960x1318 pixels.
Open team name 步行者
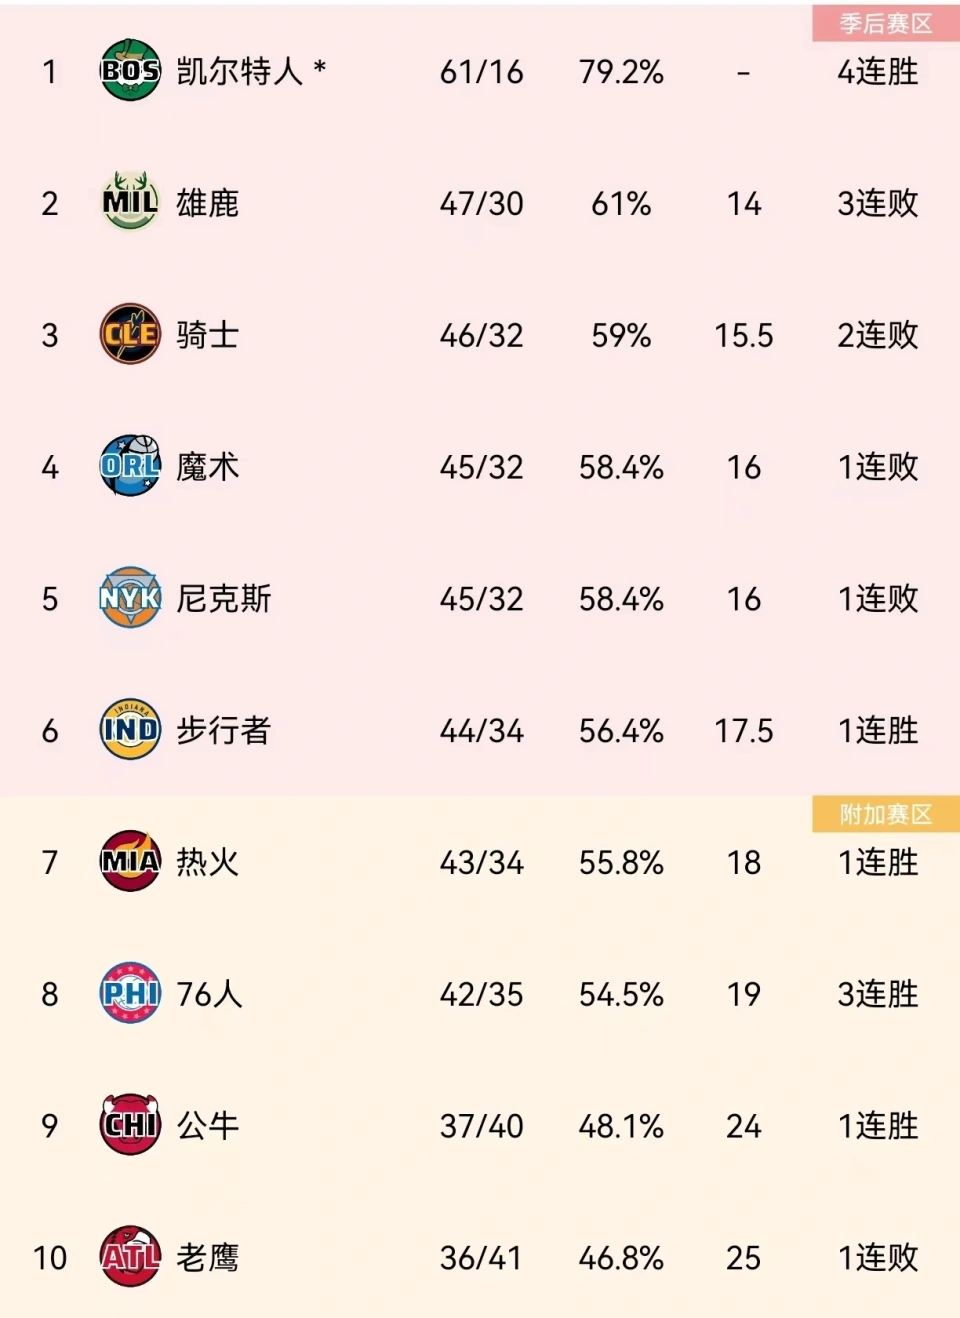pos(224,730)
